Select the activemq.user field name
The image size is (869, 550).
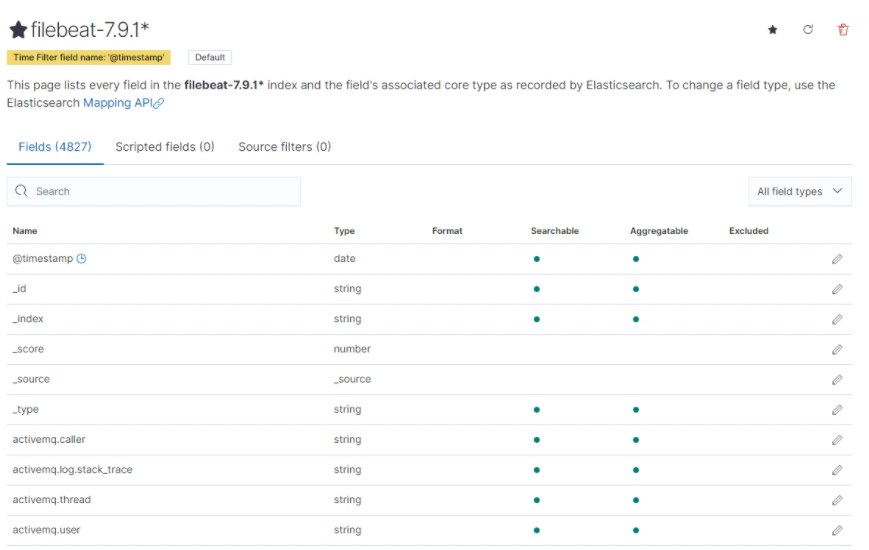coord(47,529)
